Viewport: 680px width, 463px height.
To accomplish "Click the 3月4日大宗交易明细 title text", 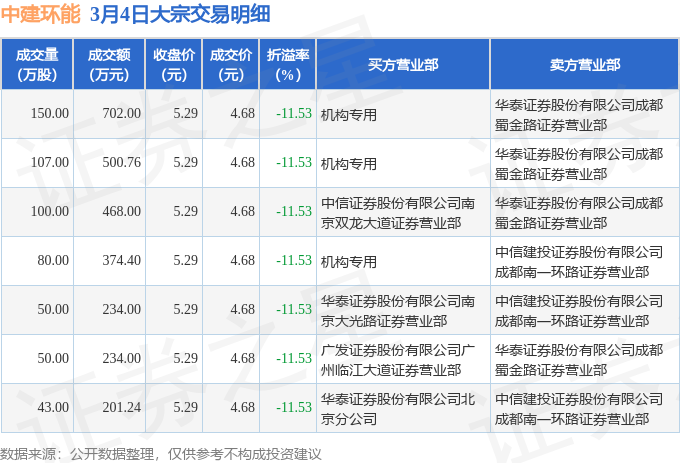I will 180,14.
